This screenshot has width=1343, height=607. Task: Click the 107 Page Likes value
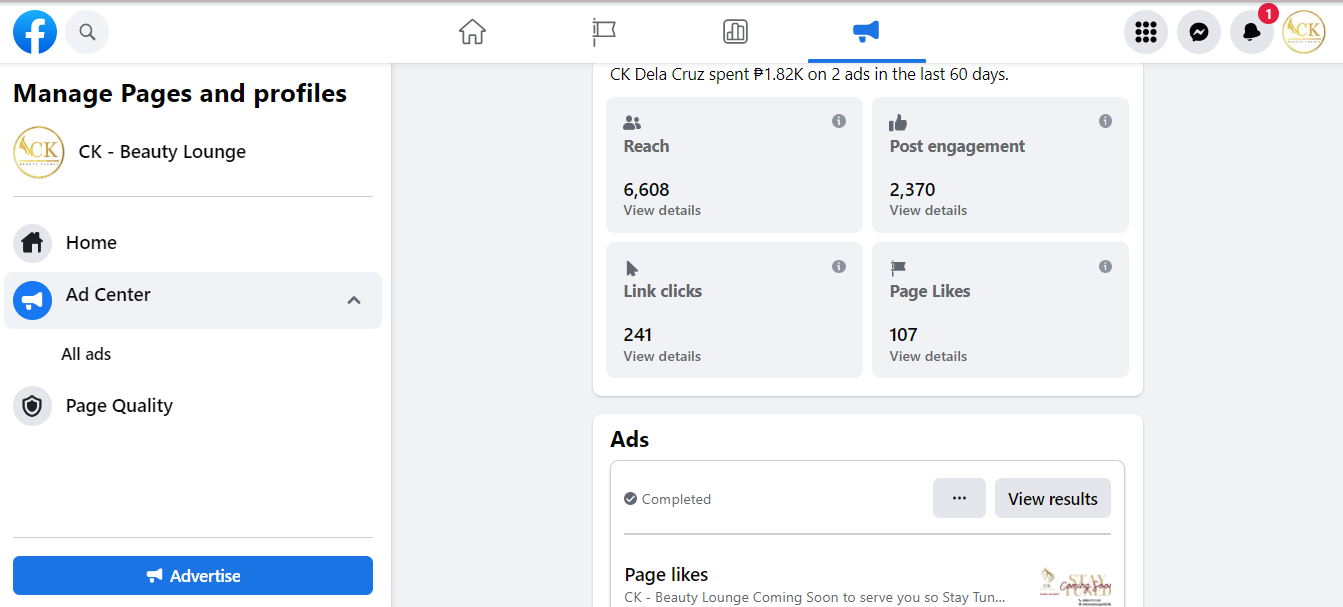904,335
